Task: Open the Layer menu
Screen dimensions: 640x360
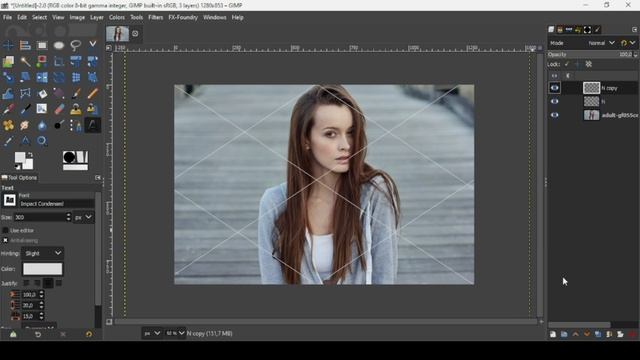Action: pyautogui.click(x=97, y=18)
